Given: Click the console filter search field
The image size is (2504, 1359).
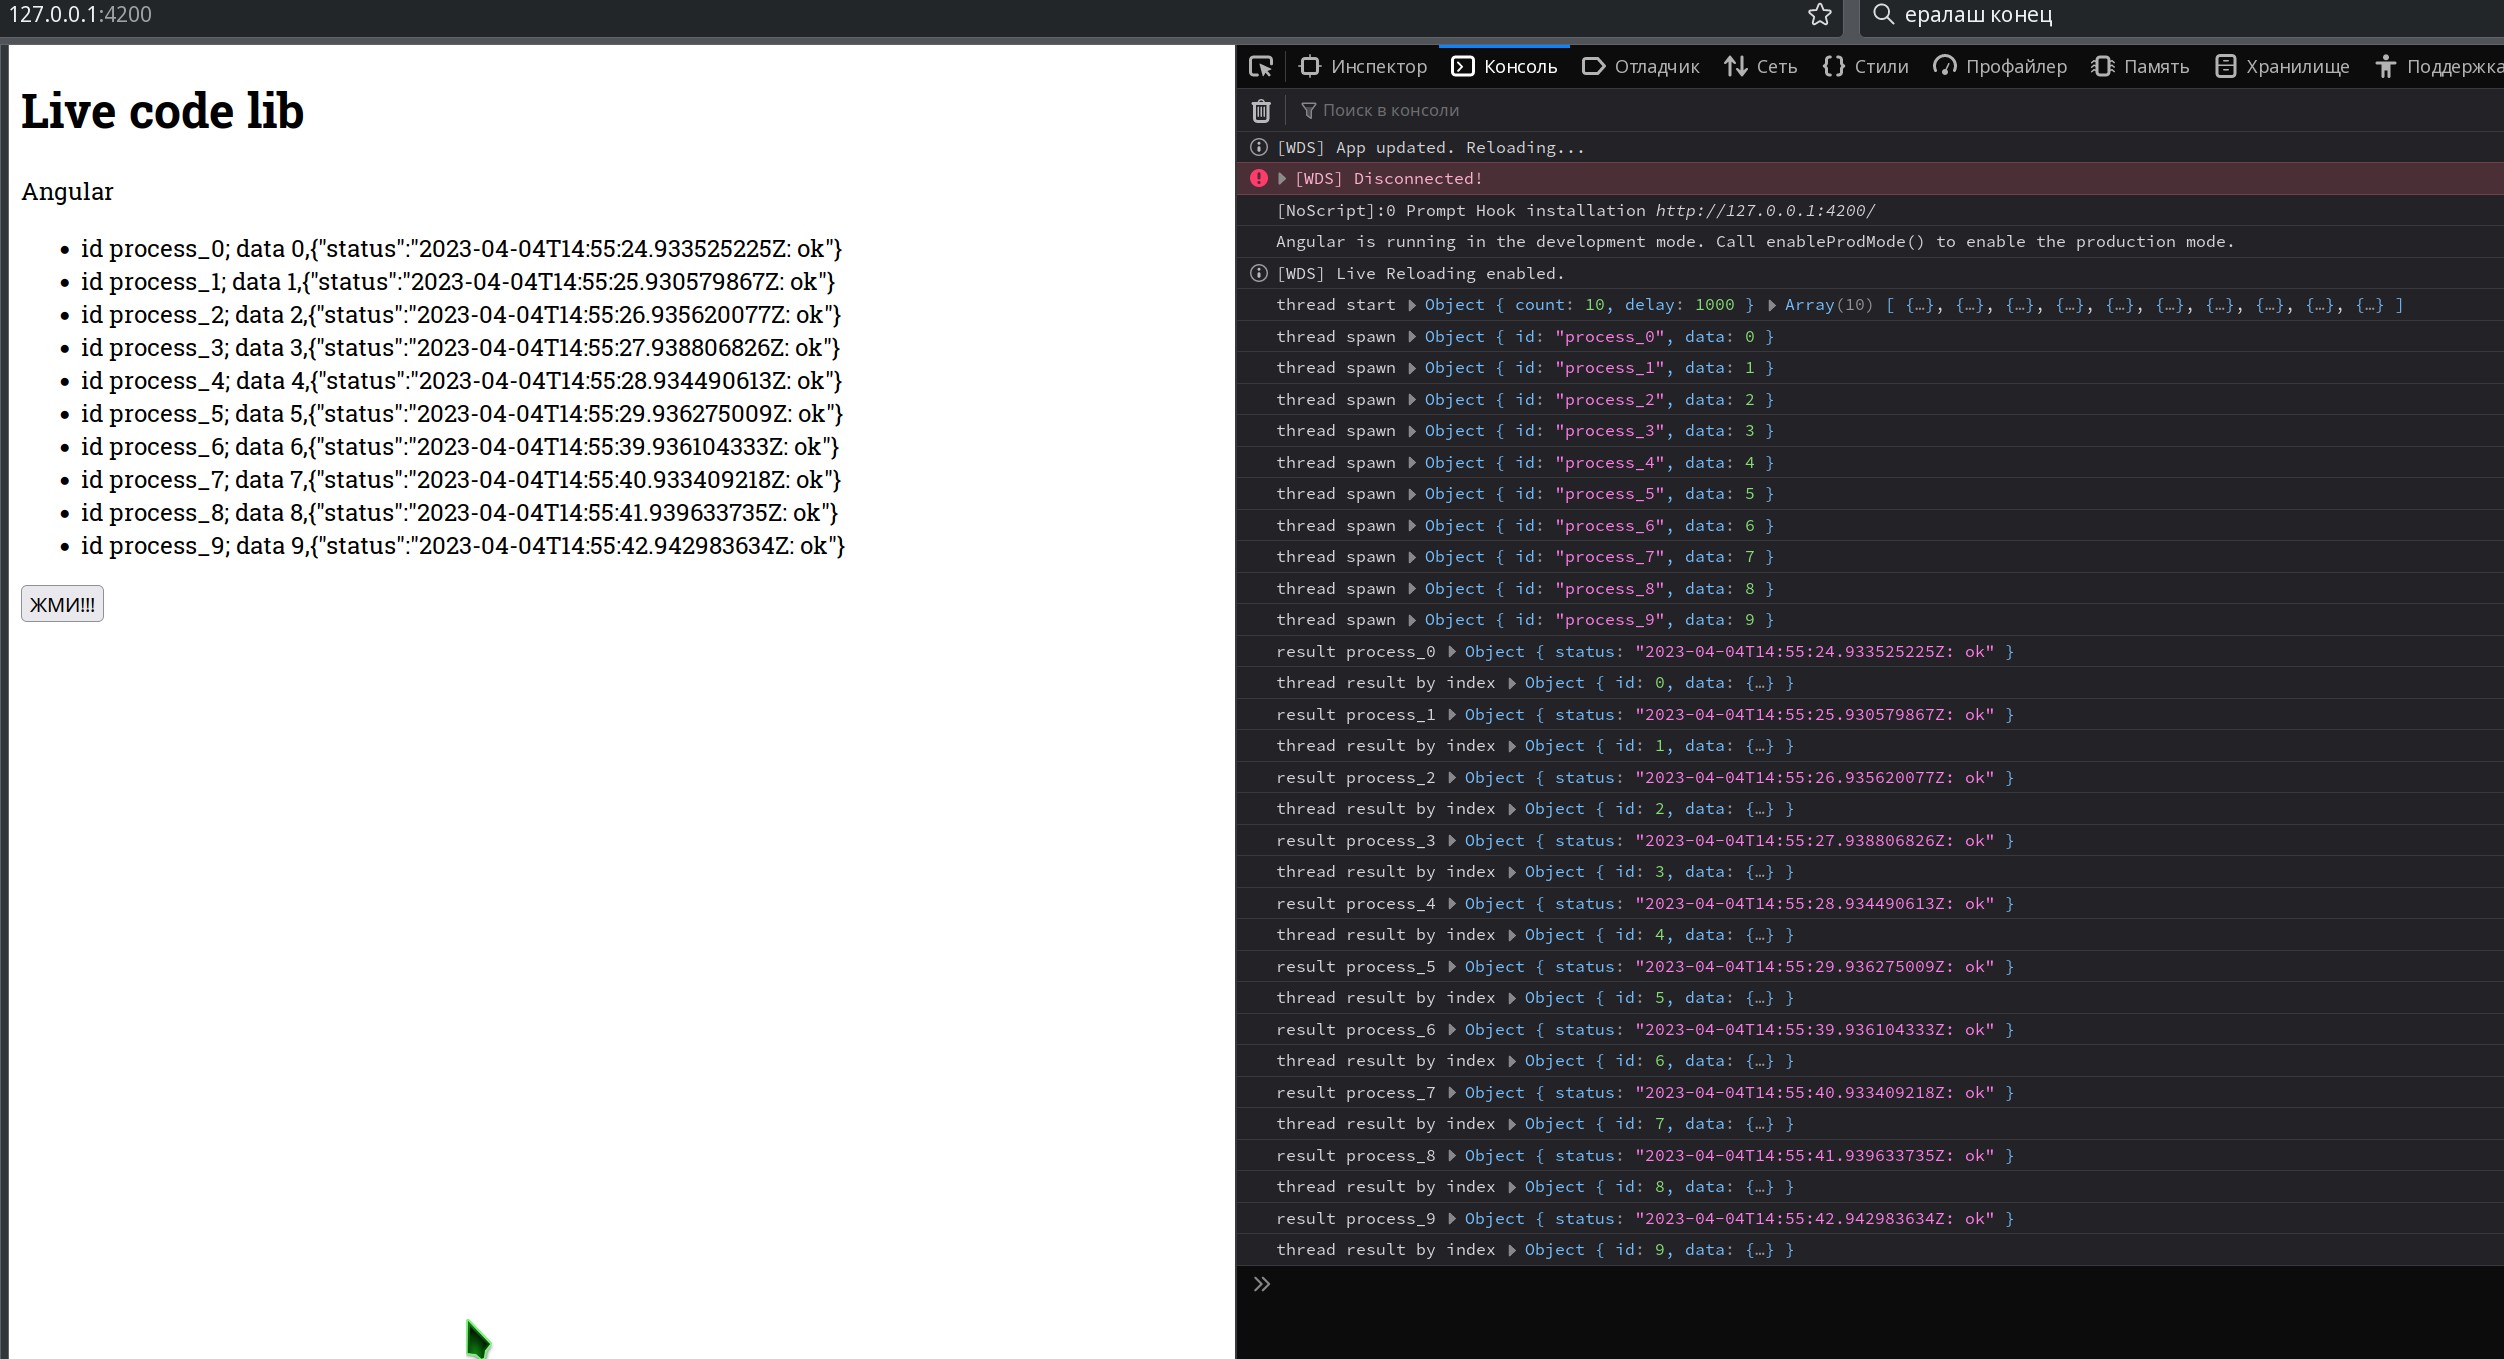Looking at the screenshot, I should coord(1390,110).
